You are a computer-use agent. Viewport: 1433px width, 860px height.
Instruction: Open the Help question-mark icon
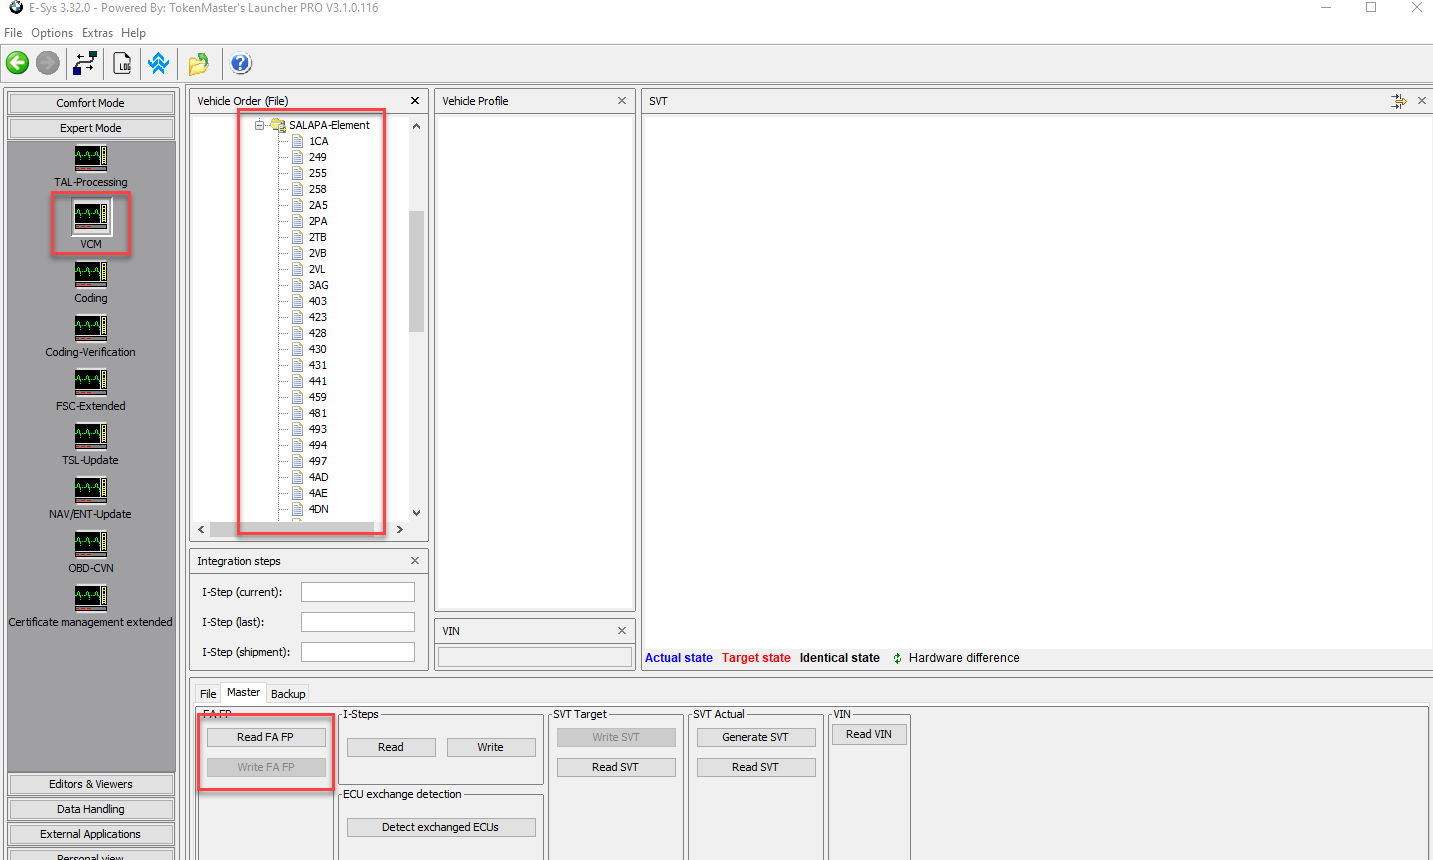[240, 62]
